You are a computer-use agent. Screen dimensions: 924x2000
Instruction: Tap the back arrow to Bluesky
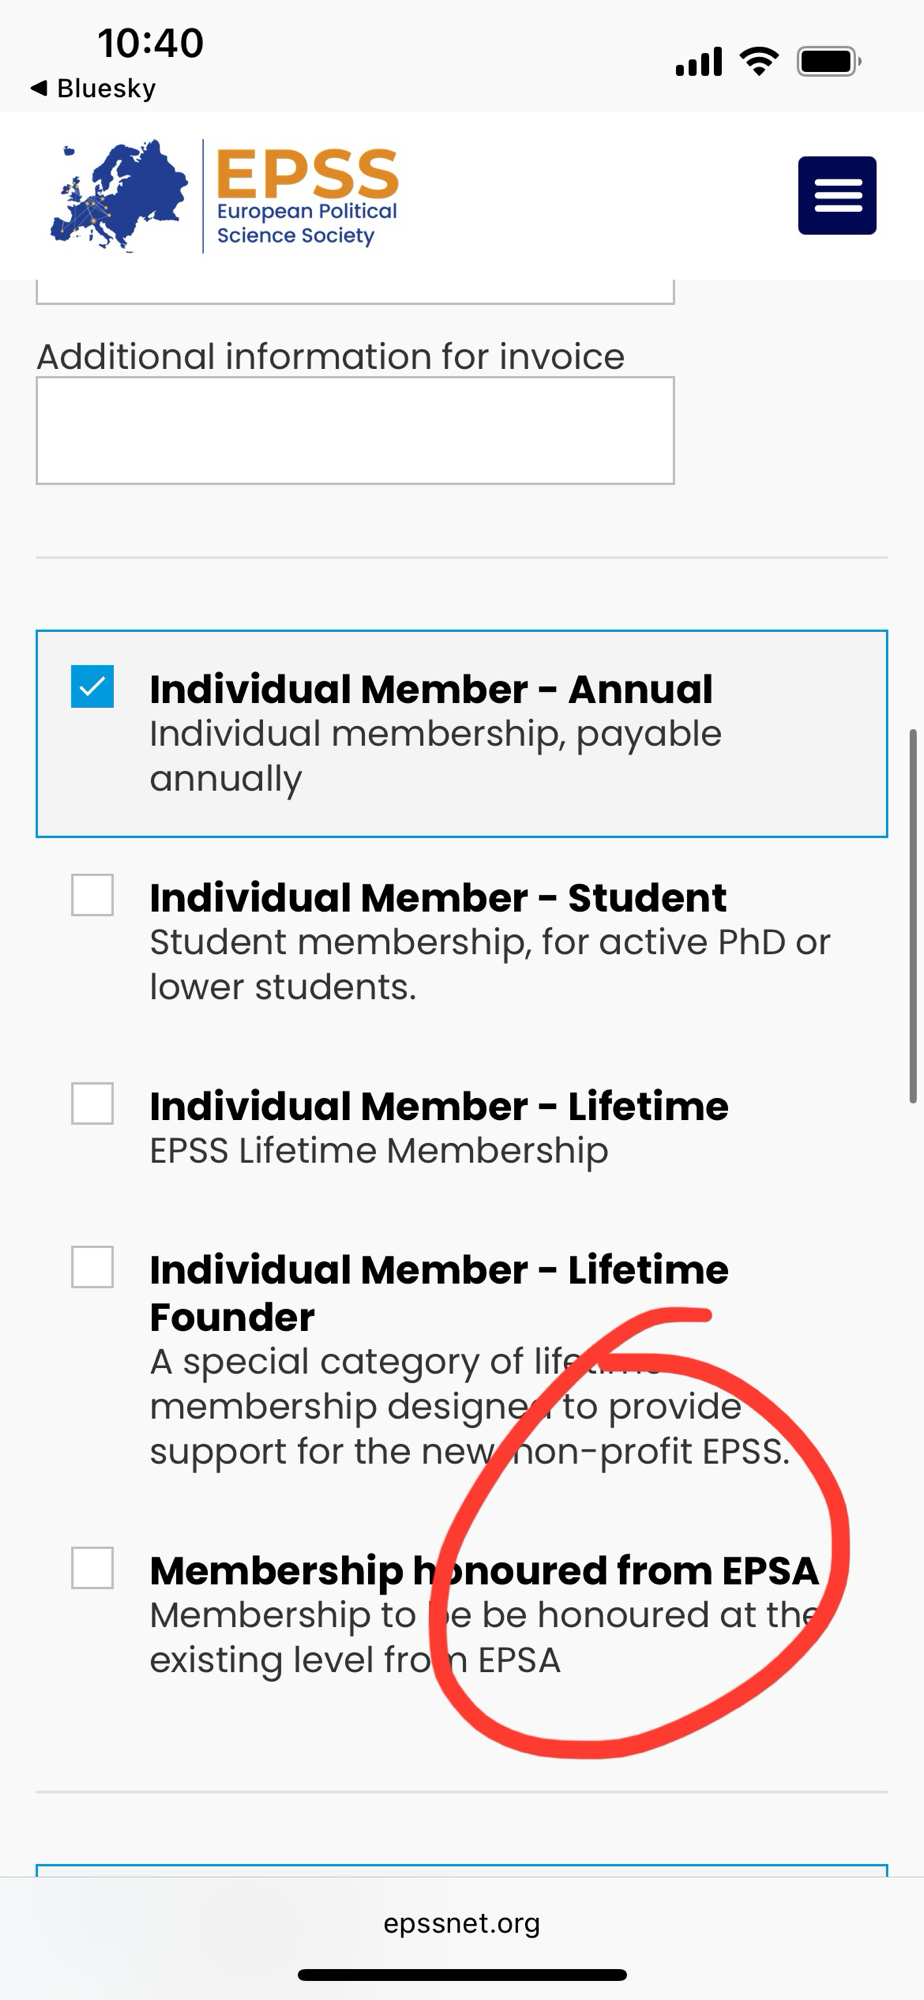tap(40, 88)
